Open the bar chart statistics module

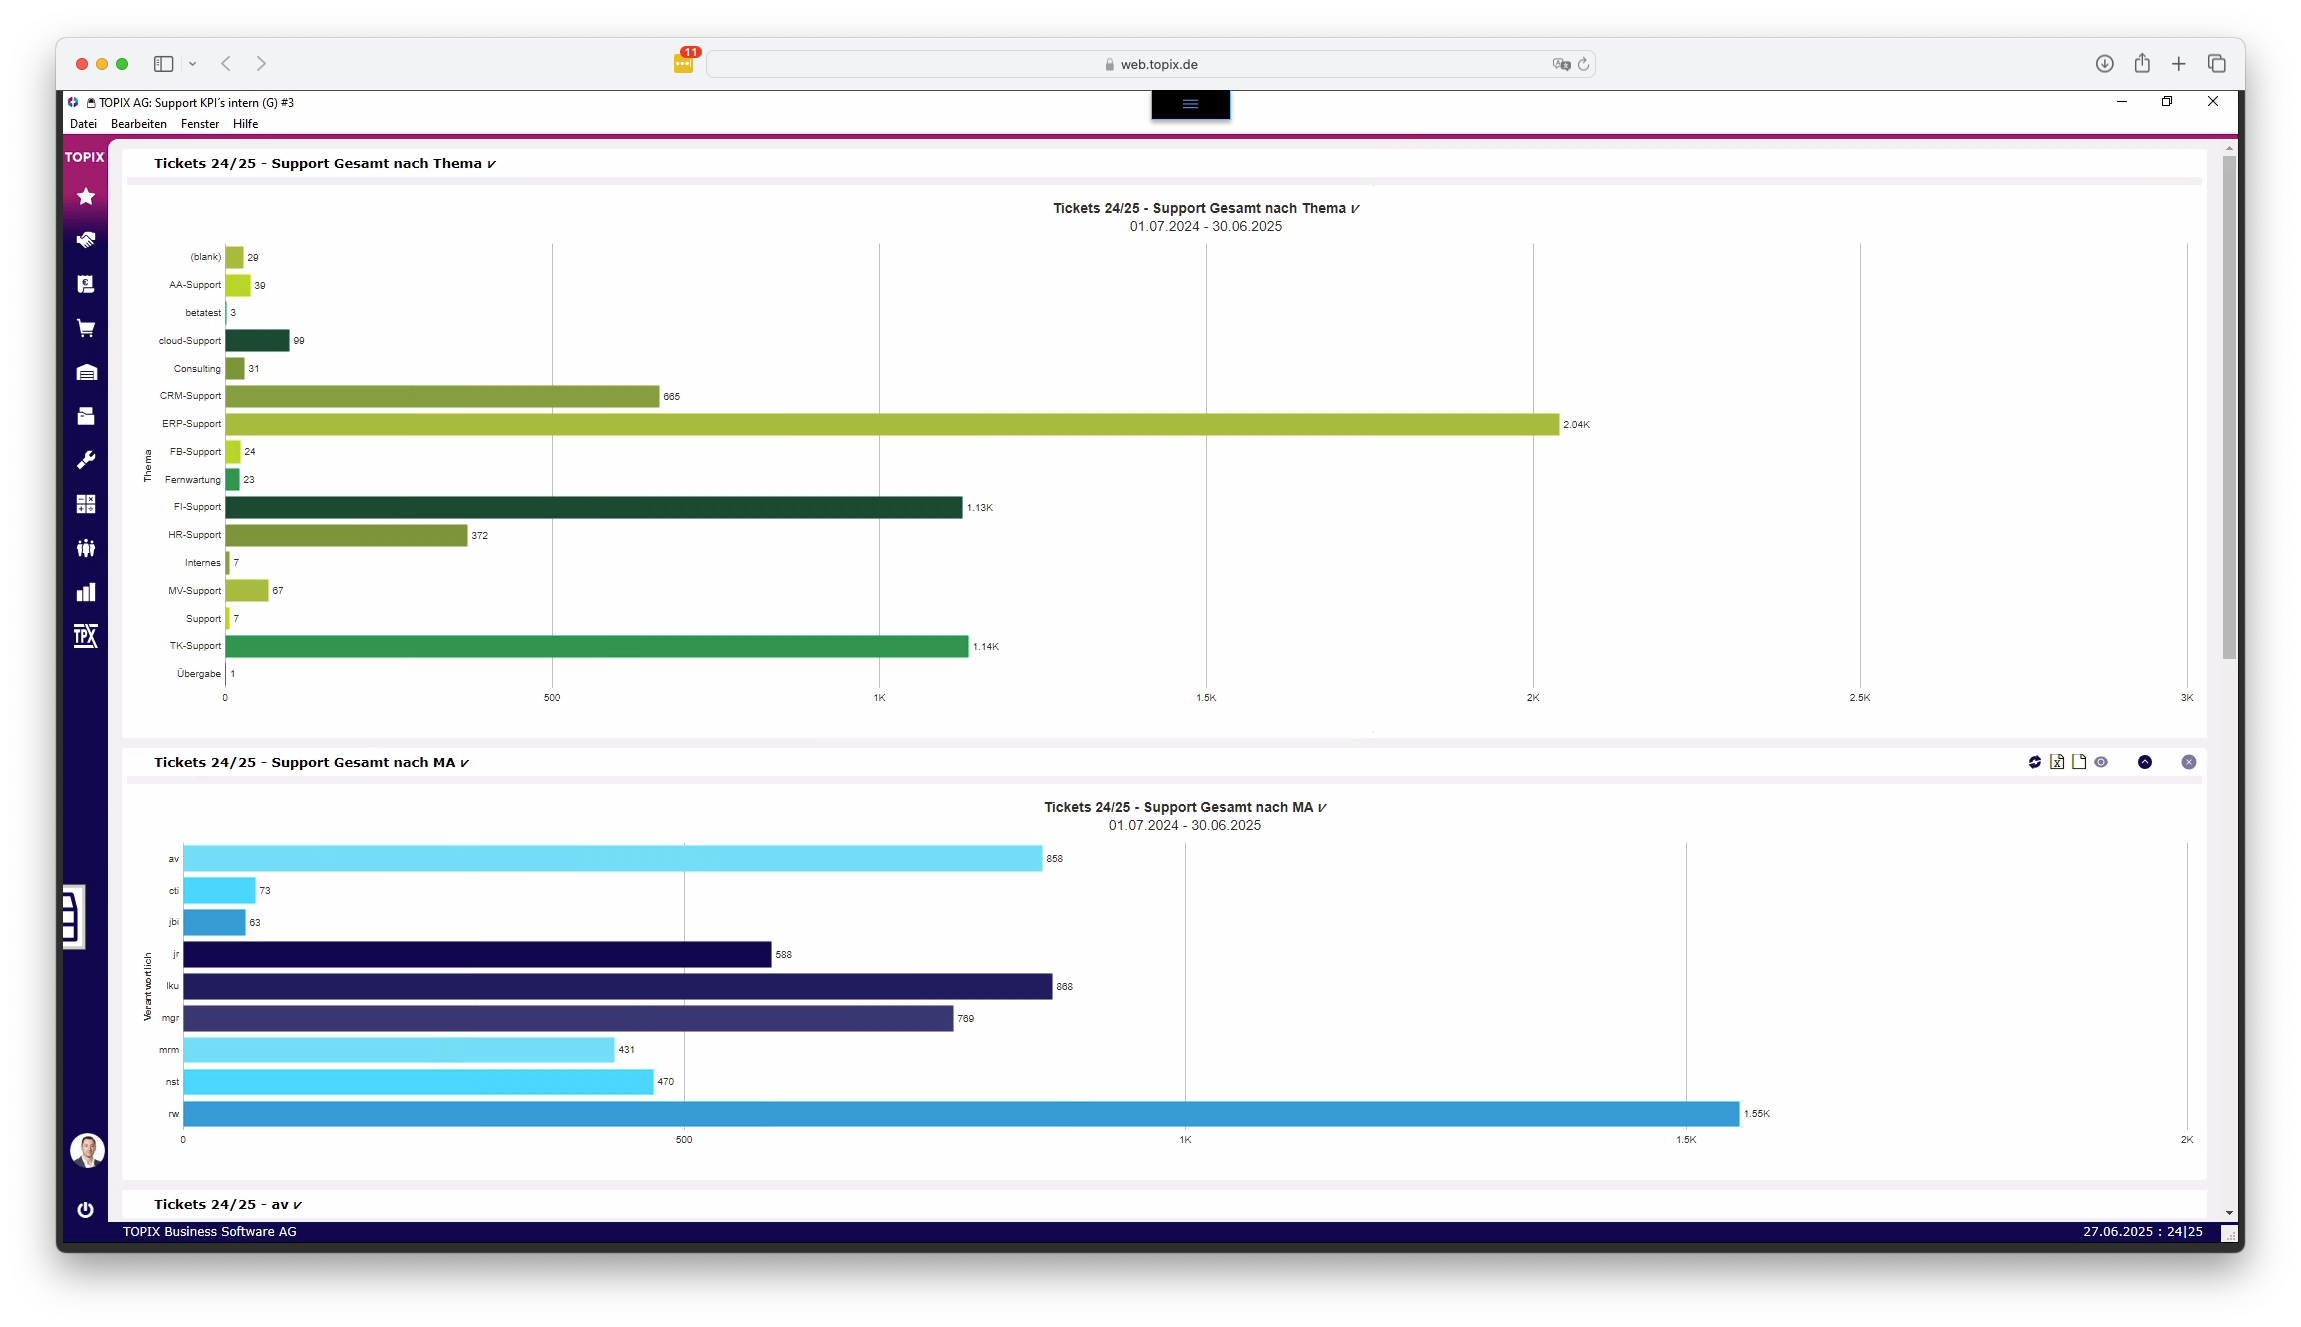coord(86,592)
